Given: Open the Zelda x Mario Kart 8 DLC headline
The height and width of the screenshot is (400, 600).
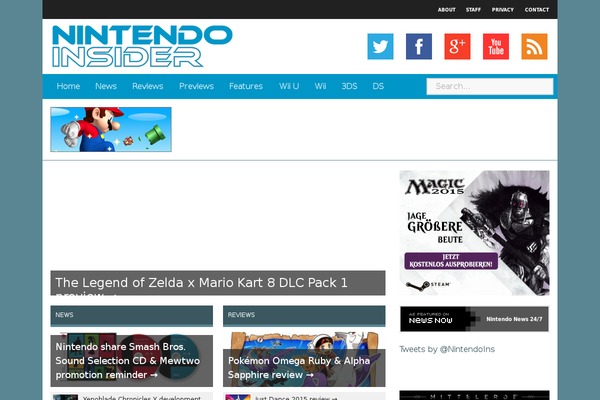Looking at the screenshot, I should pos(218,283).
